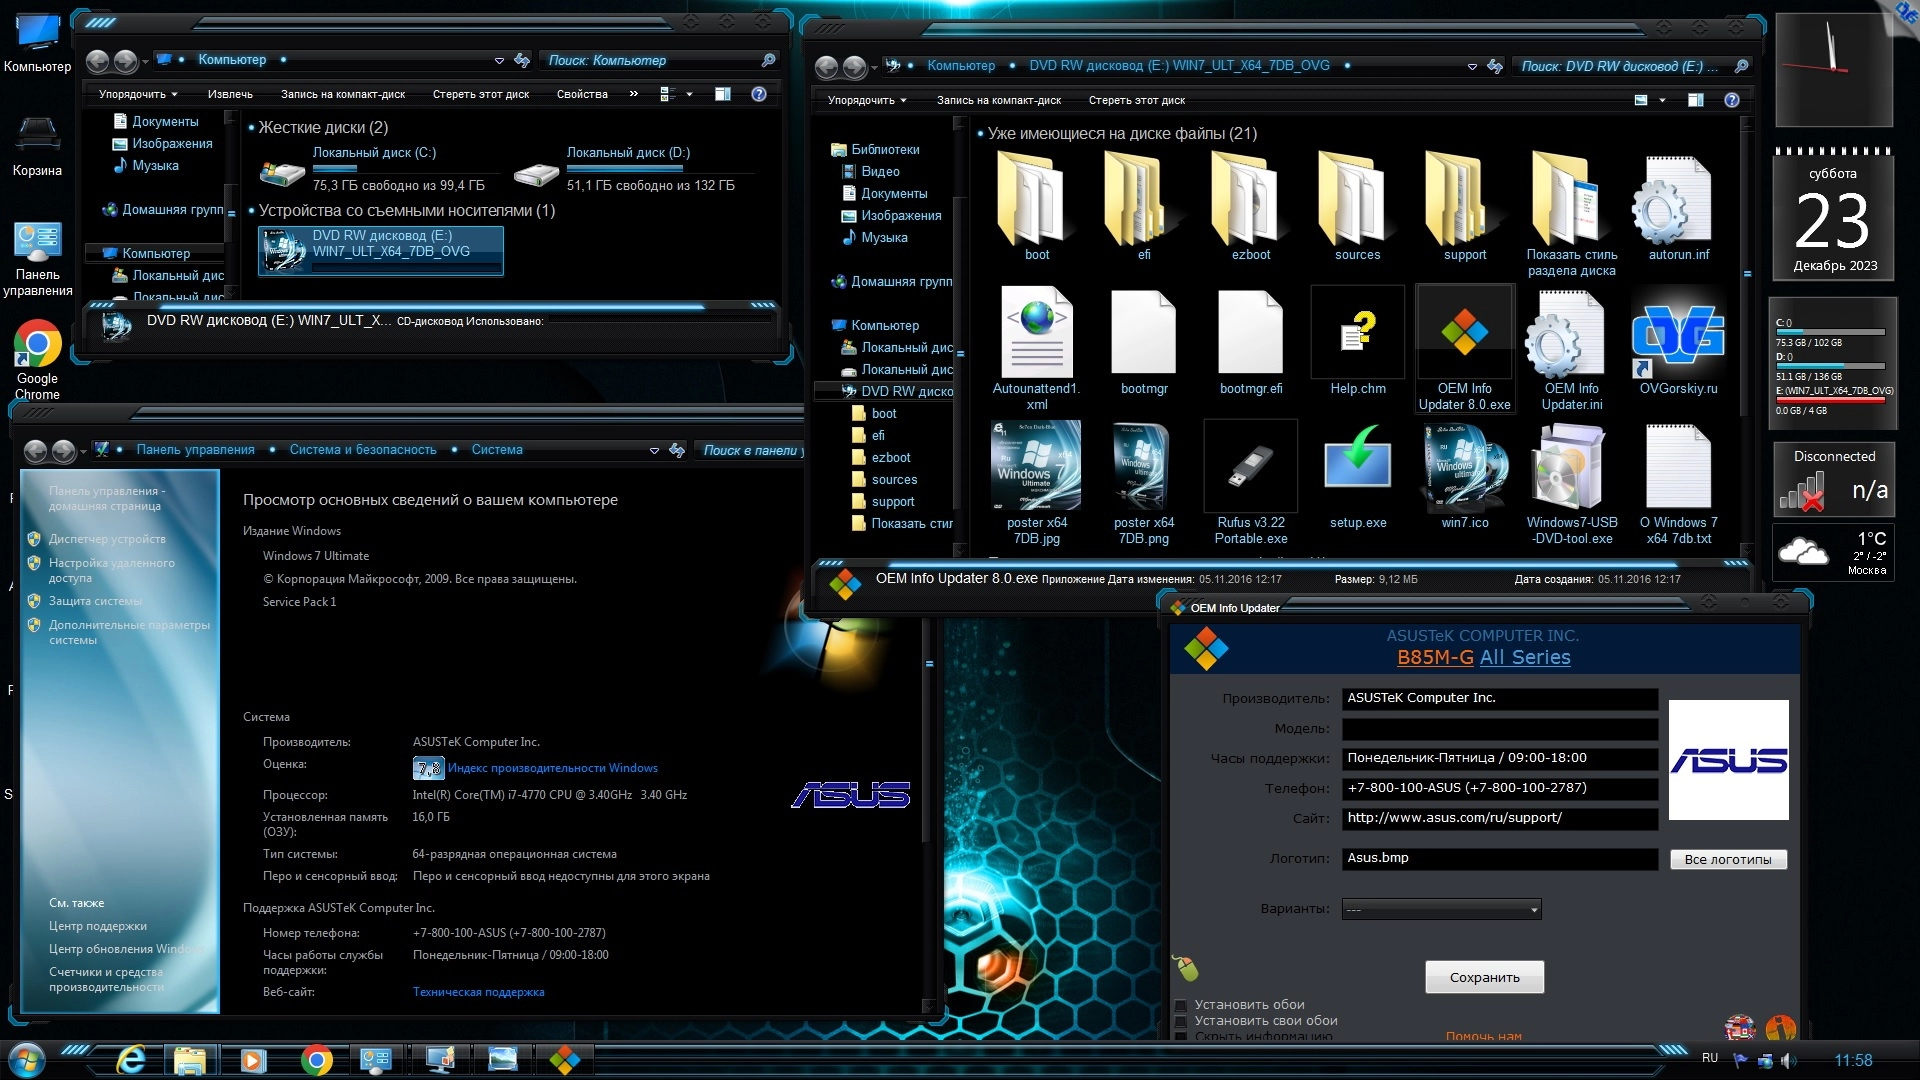The width and height of the screenshot is (1920, 1080).
Task: Click the language flags globe icon
Action: [1739, 1027]
